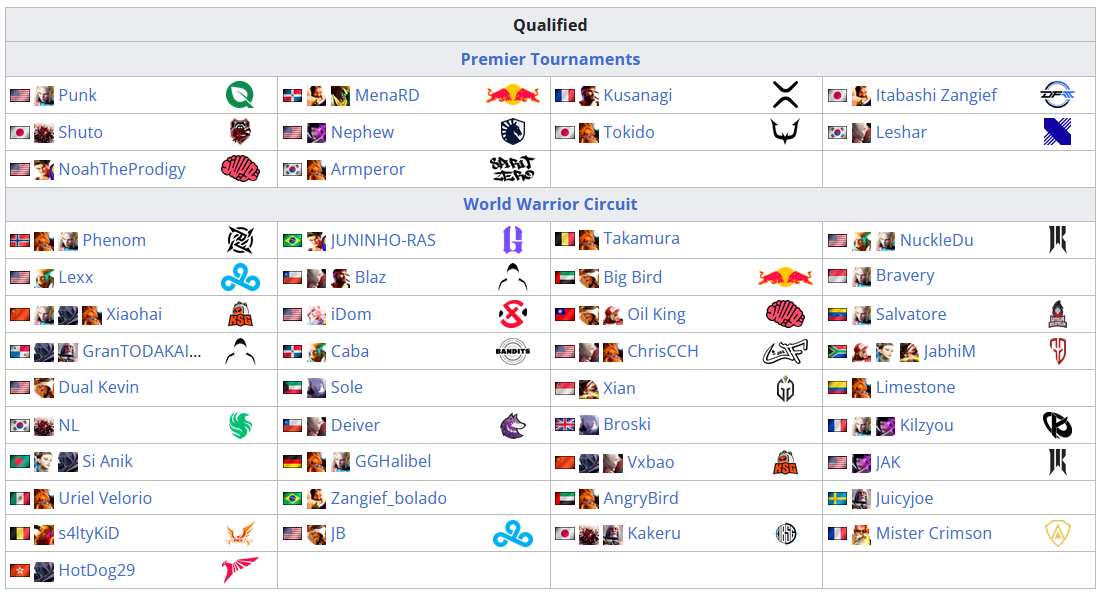Open the KSG logo beside Xiaohai
The width and height of the screenshot is (1104, 597).
pyautogui.click(x=240, y=314)
